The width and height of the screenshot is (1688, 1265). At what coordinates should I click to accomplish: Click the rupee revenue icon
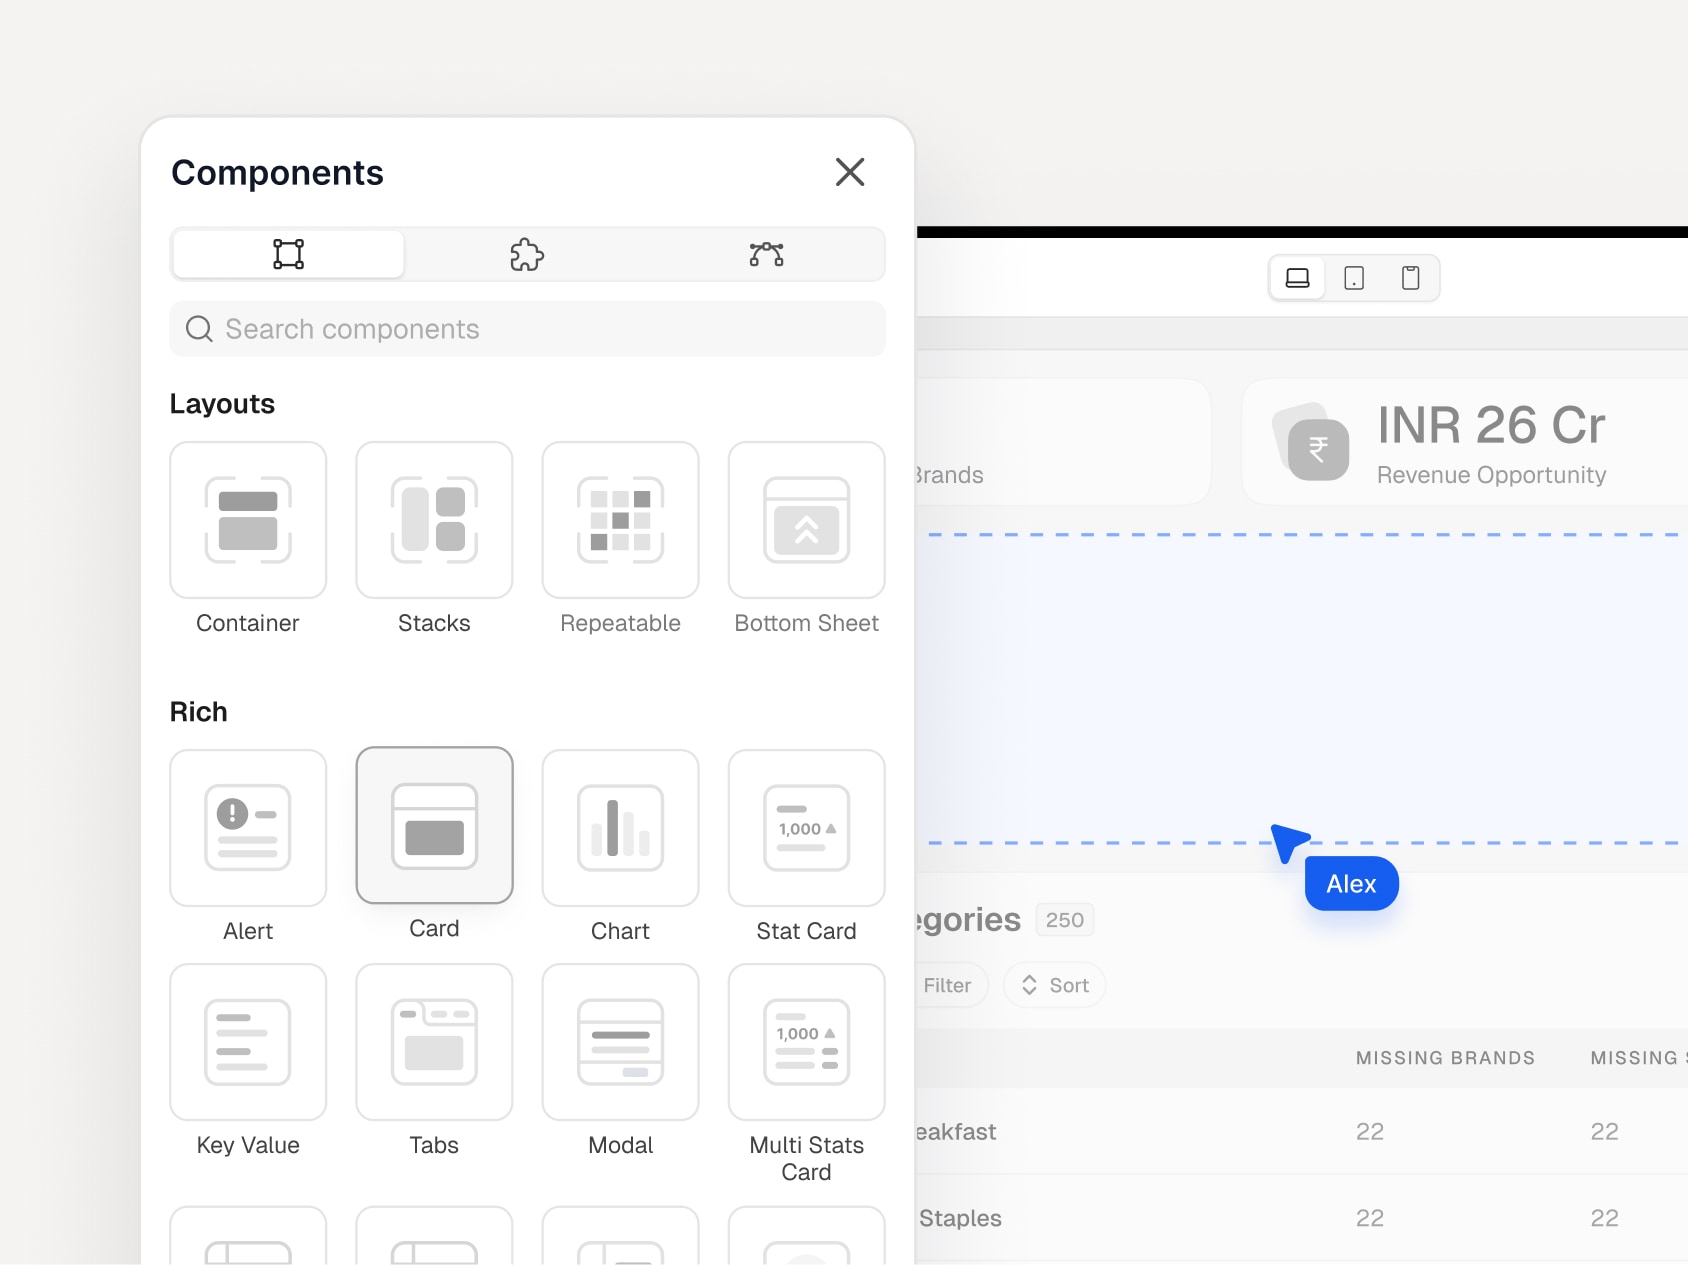coord(1317,449)
